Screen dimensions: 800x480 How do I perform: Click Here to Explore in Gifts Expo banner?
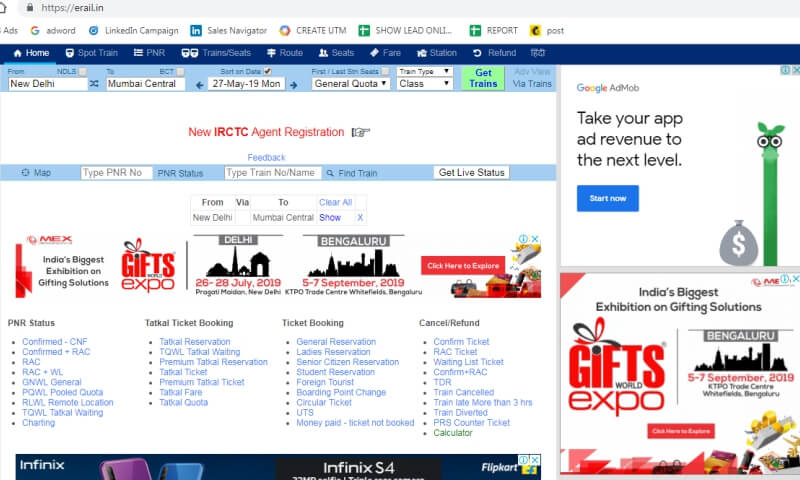tap(463, 266)
